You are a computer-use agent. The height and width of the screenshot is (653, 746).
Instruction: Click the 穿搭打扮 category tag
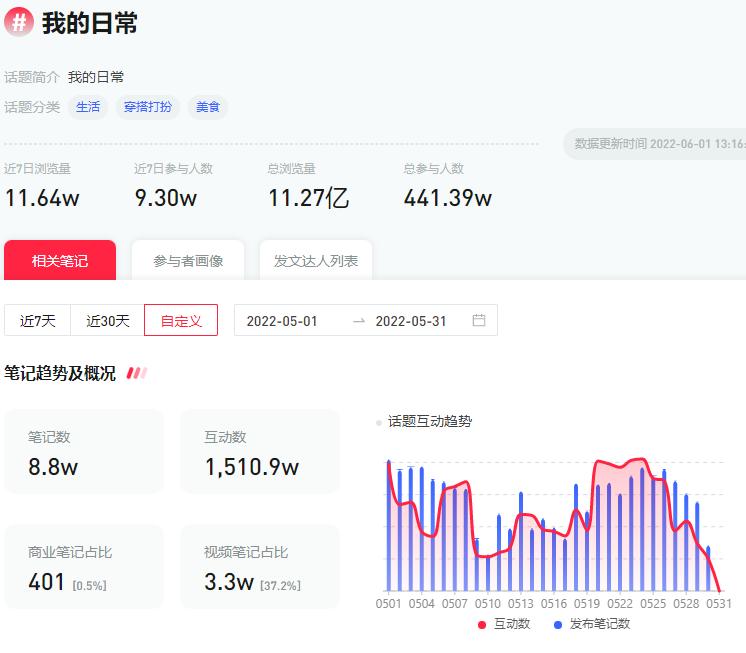pyautogui.click(x=148, y=107)
